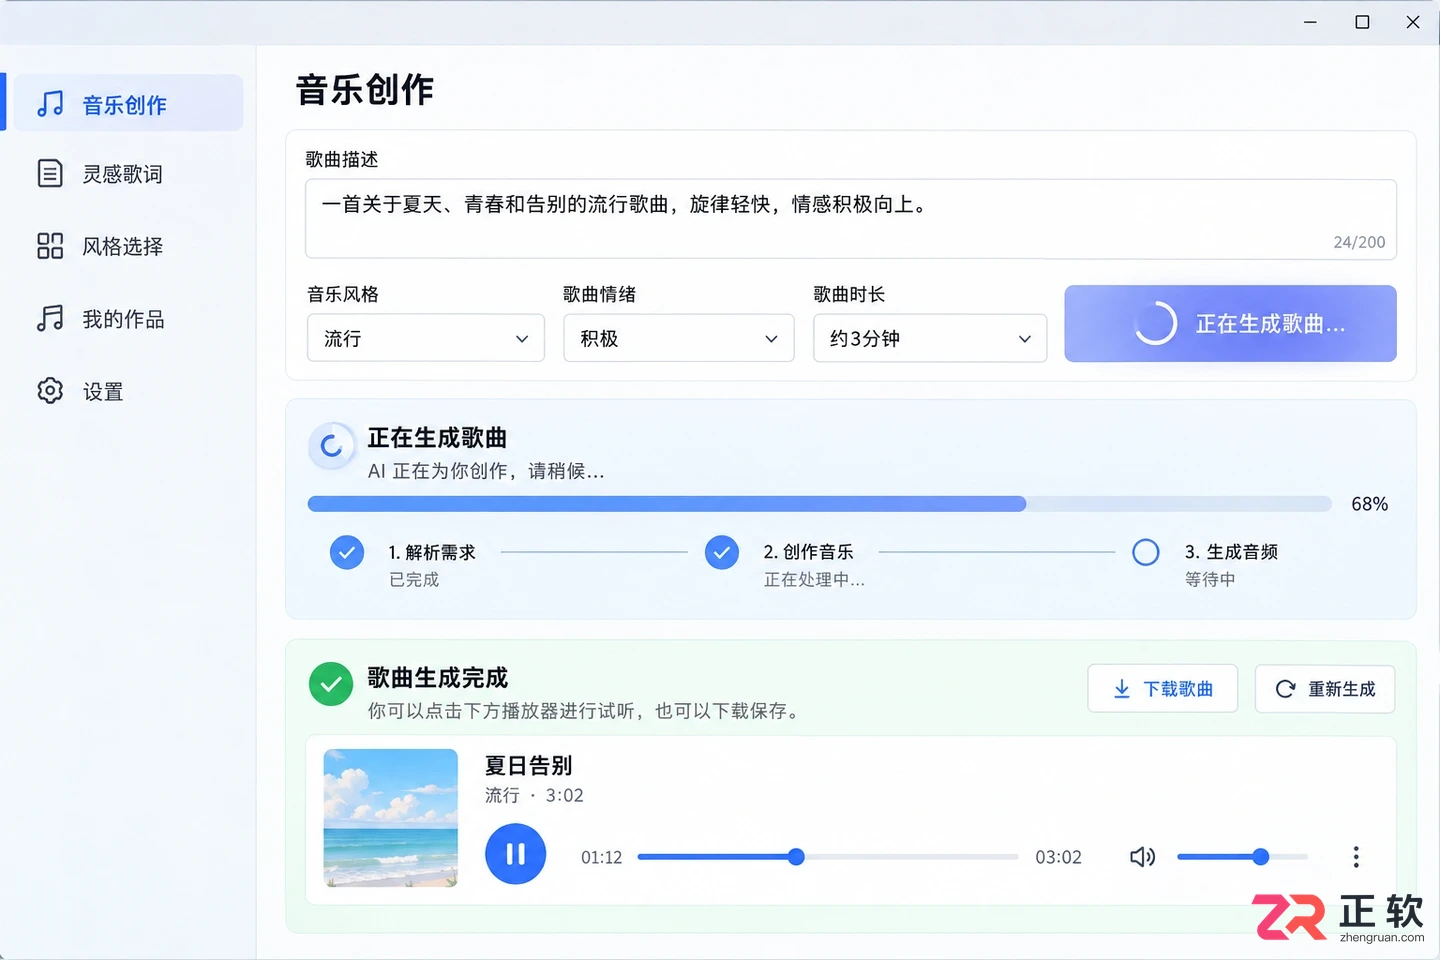
Task: Click the beach album cover thumbnail
Action: click(x=391, y=818)
